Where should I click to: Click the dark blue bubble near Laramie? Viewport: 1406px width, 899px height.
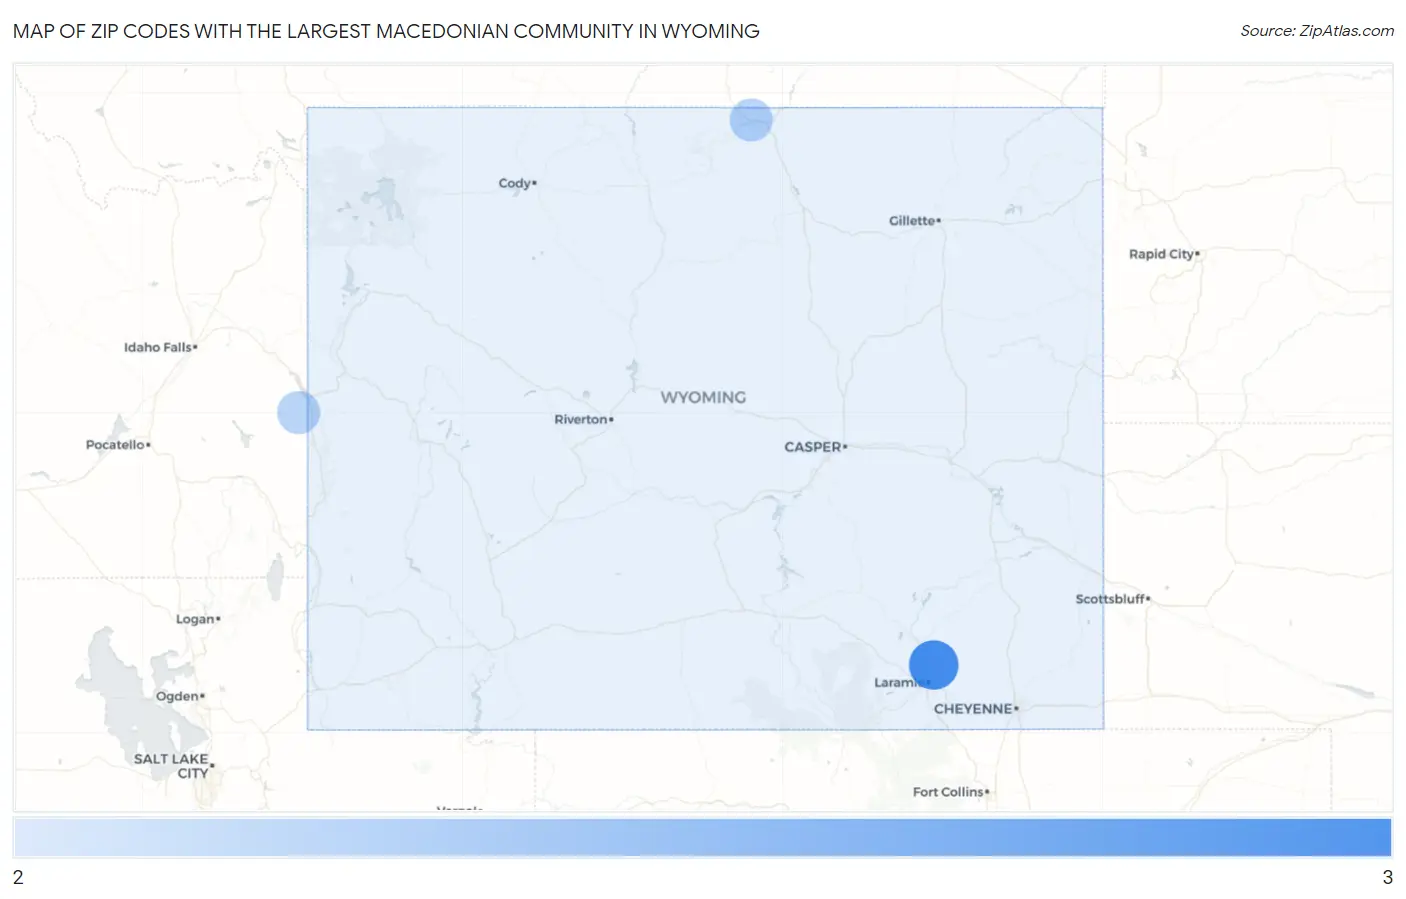(x=933, y=665)
